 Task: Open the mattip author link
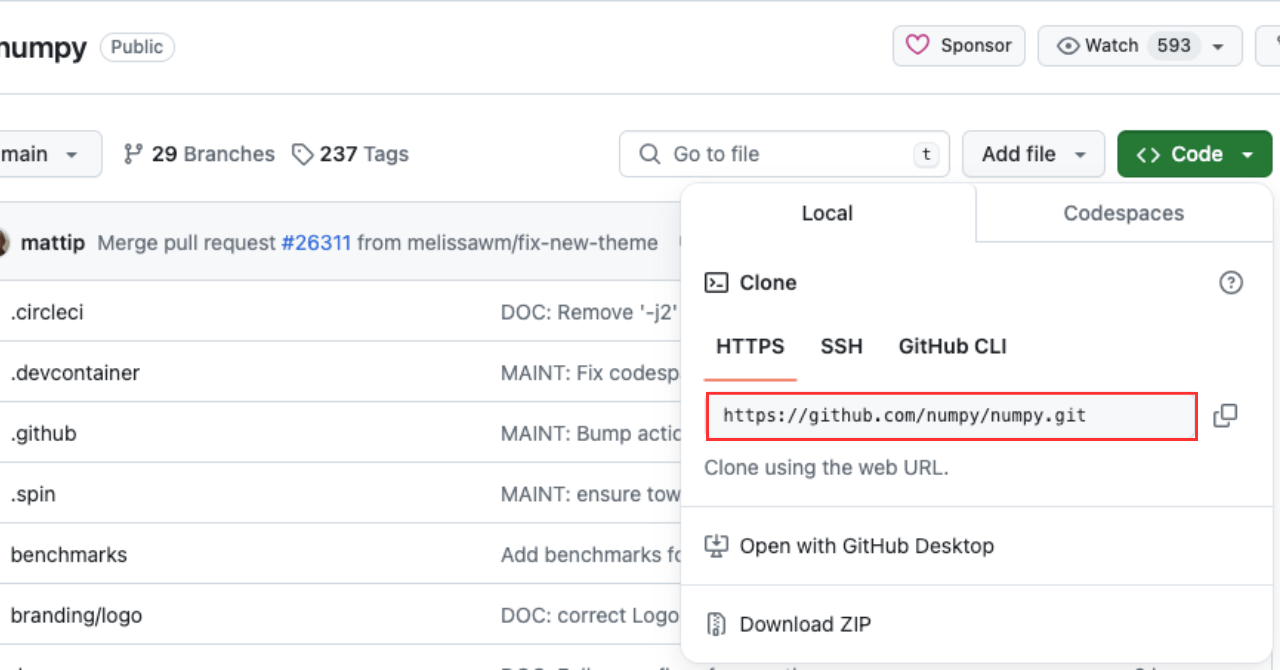(x=53, y=243)
